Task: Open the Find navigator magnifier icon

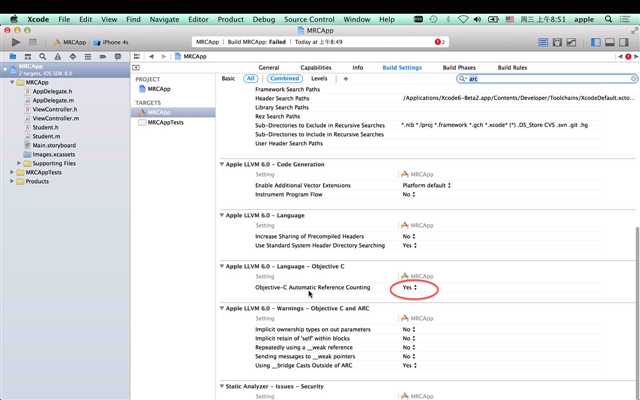Action: pyautogui.click(x=42, y=56)
